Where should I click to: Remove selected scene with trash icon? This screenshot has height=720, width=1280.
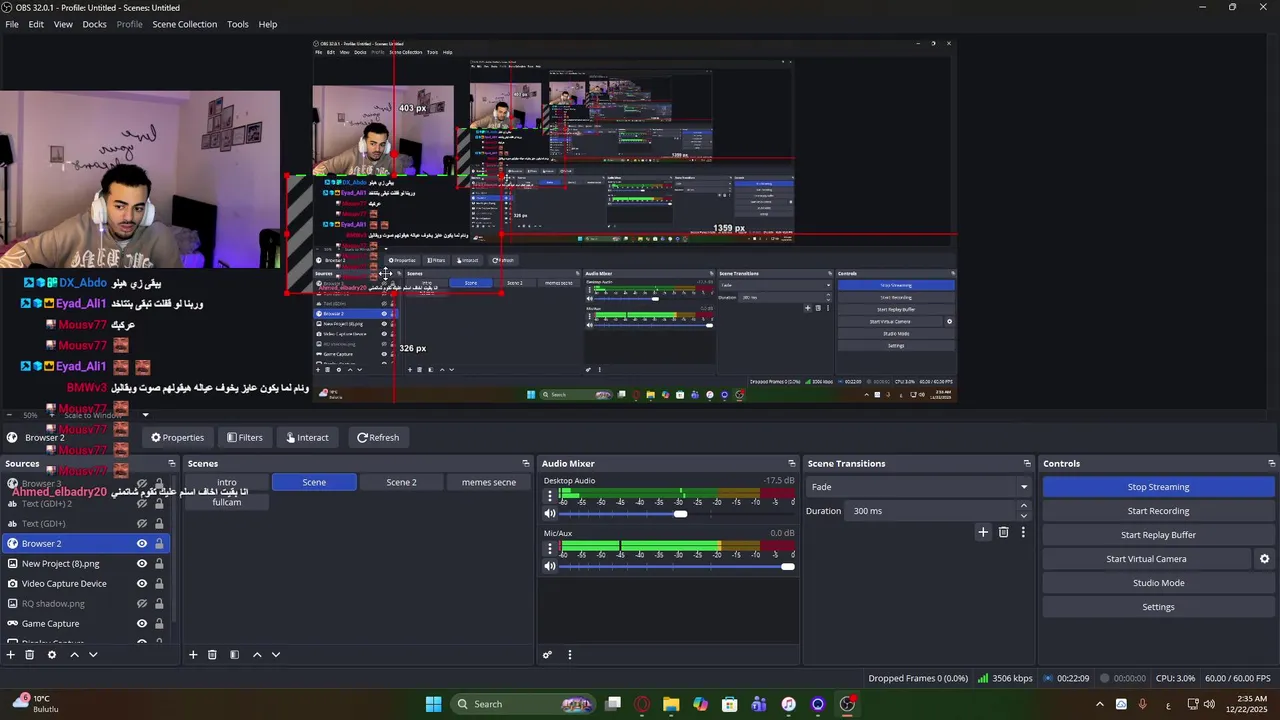coord(212,655)
